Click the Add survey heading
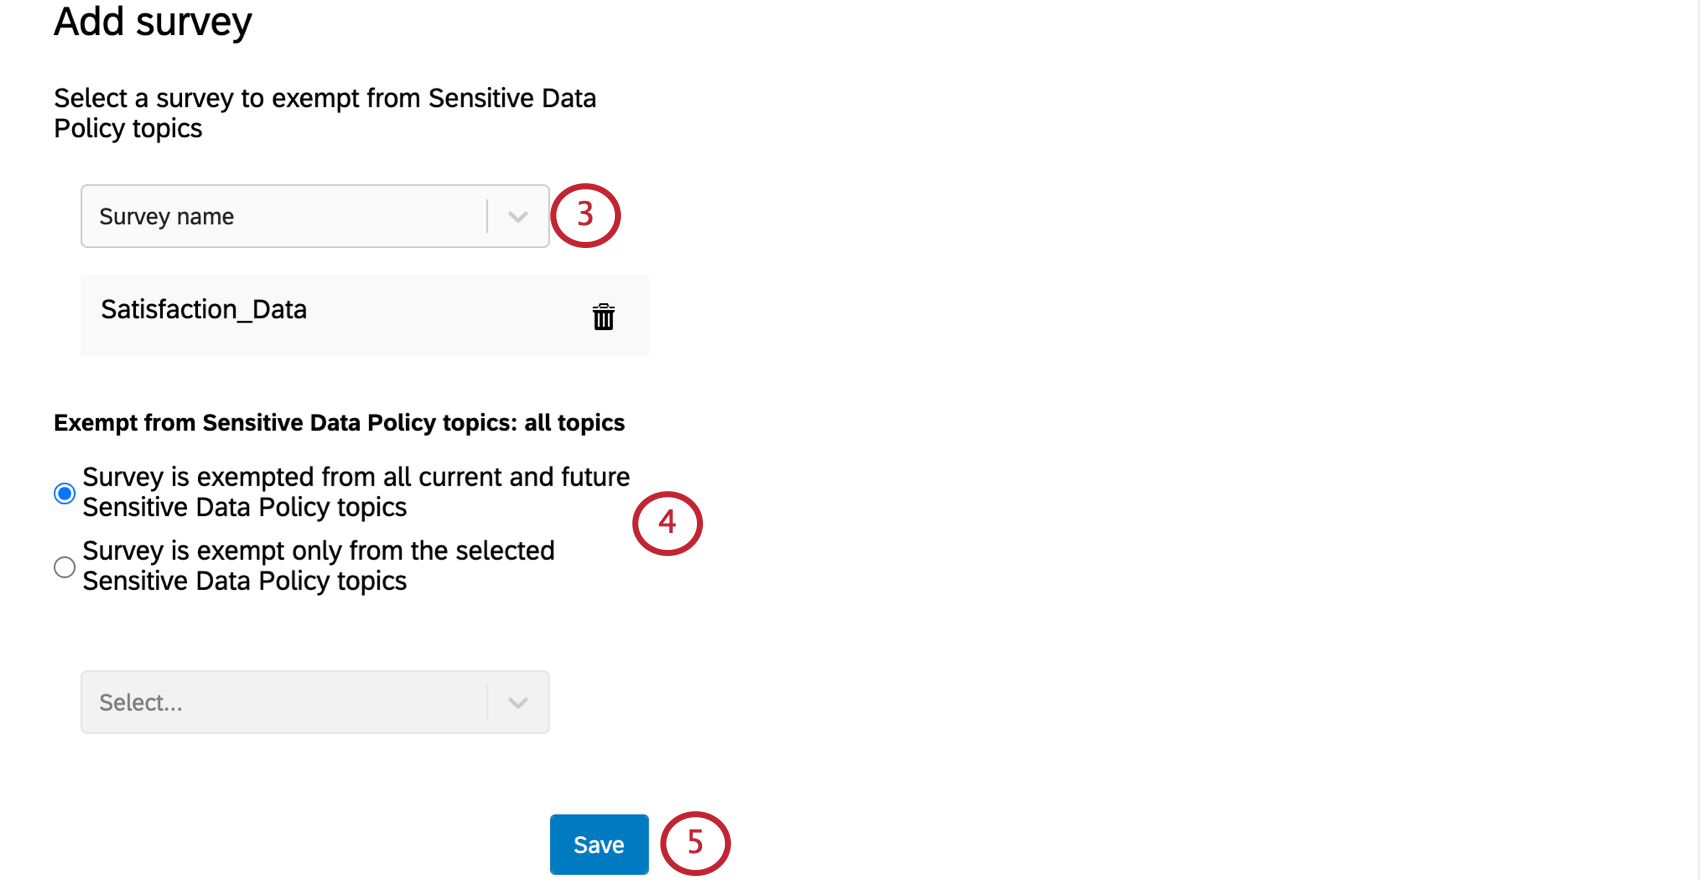Image resolution: width=1700 pixels, height=880 pixels. [152, 22]
